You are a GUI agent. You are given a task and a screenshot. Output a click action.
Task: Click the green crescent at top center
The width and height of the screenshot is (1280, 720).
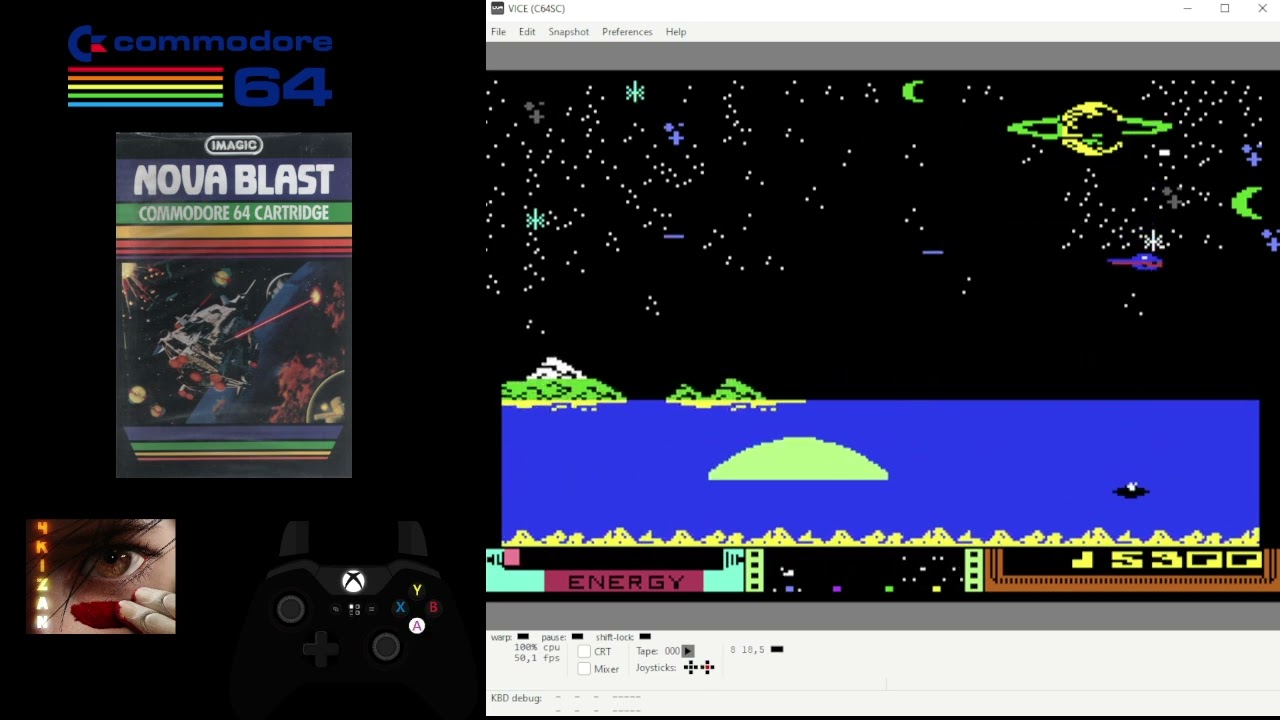point(913,92)
